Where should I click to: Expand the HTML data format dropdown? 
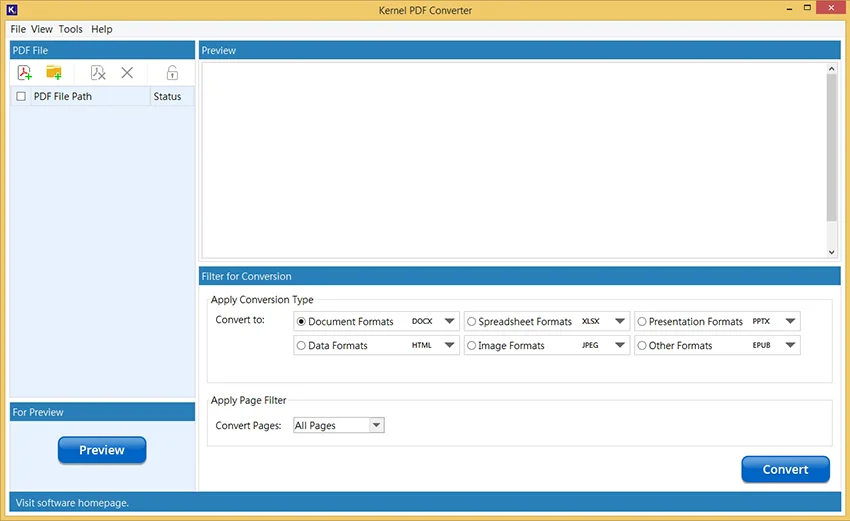click(x=449, y=345)
